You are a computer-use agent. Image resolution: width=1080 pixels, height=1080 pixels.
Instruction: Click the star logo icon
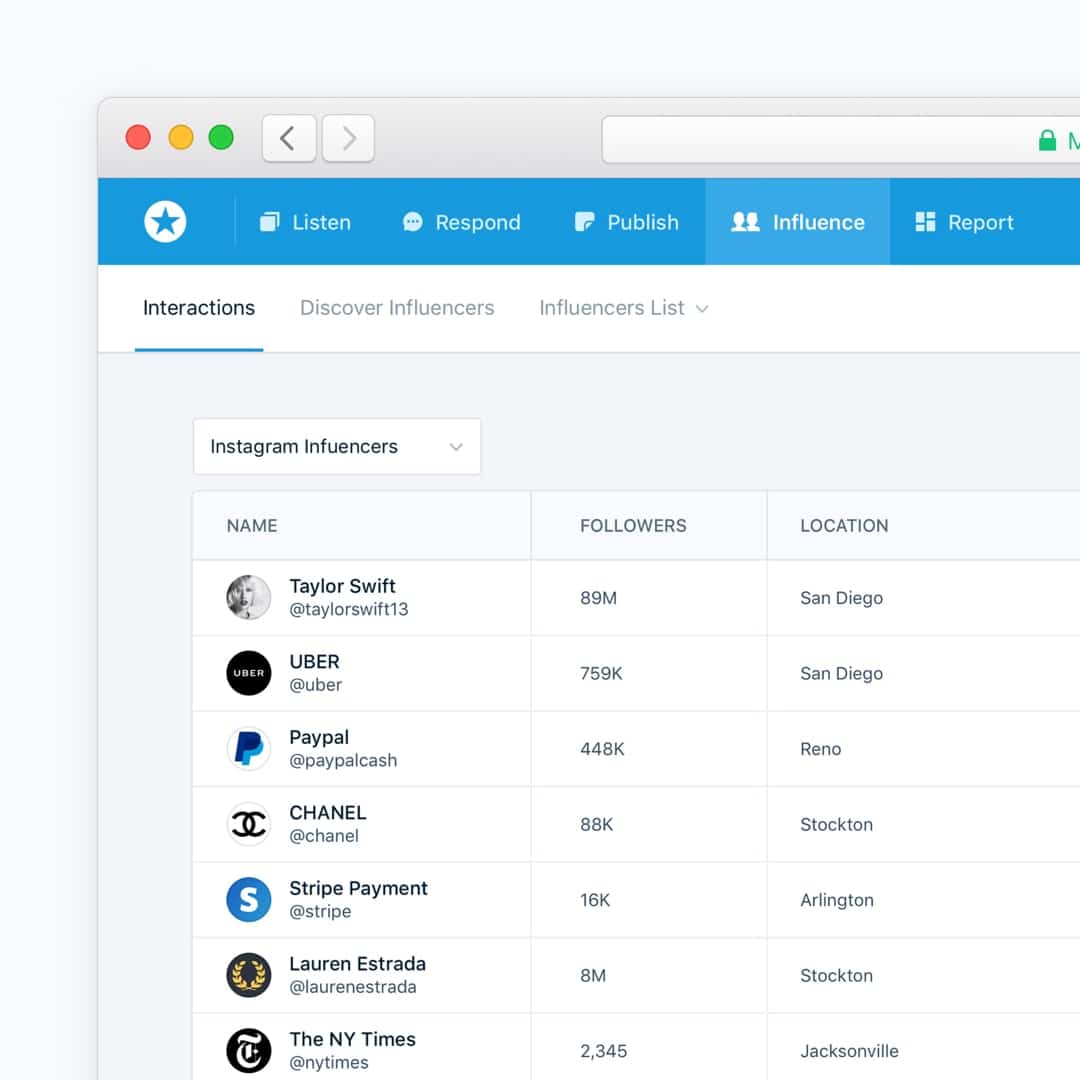click(x=165, y=222)
